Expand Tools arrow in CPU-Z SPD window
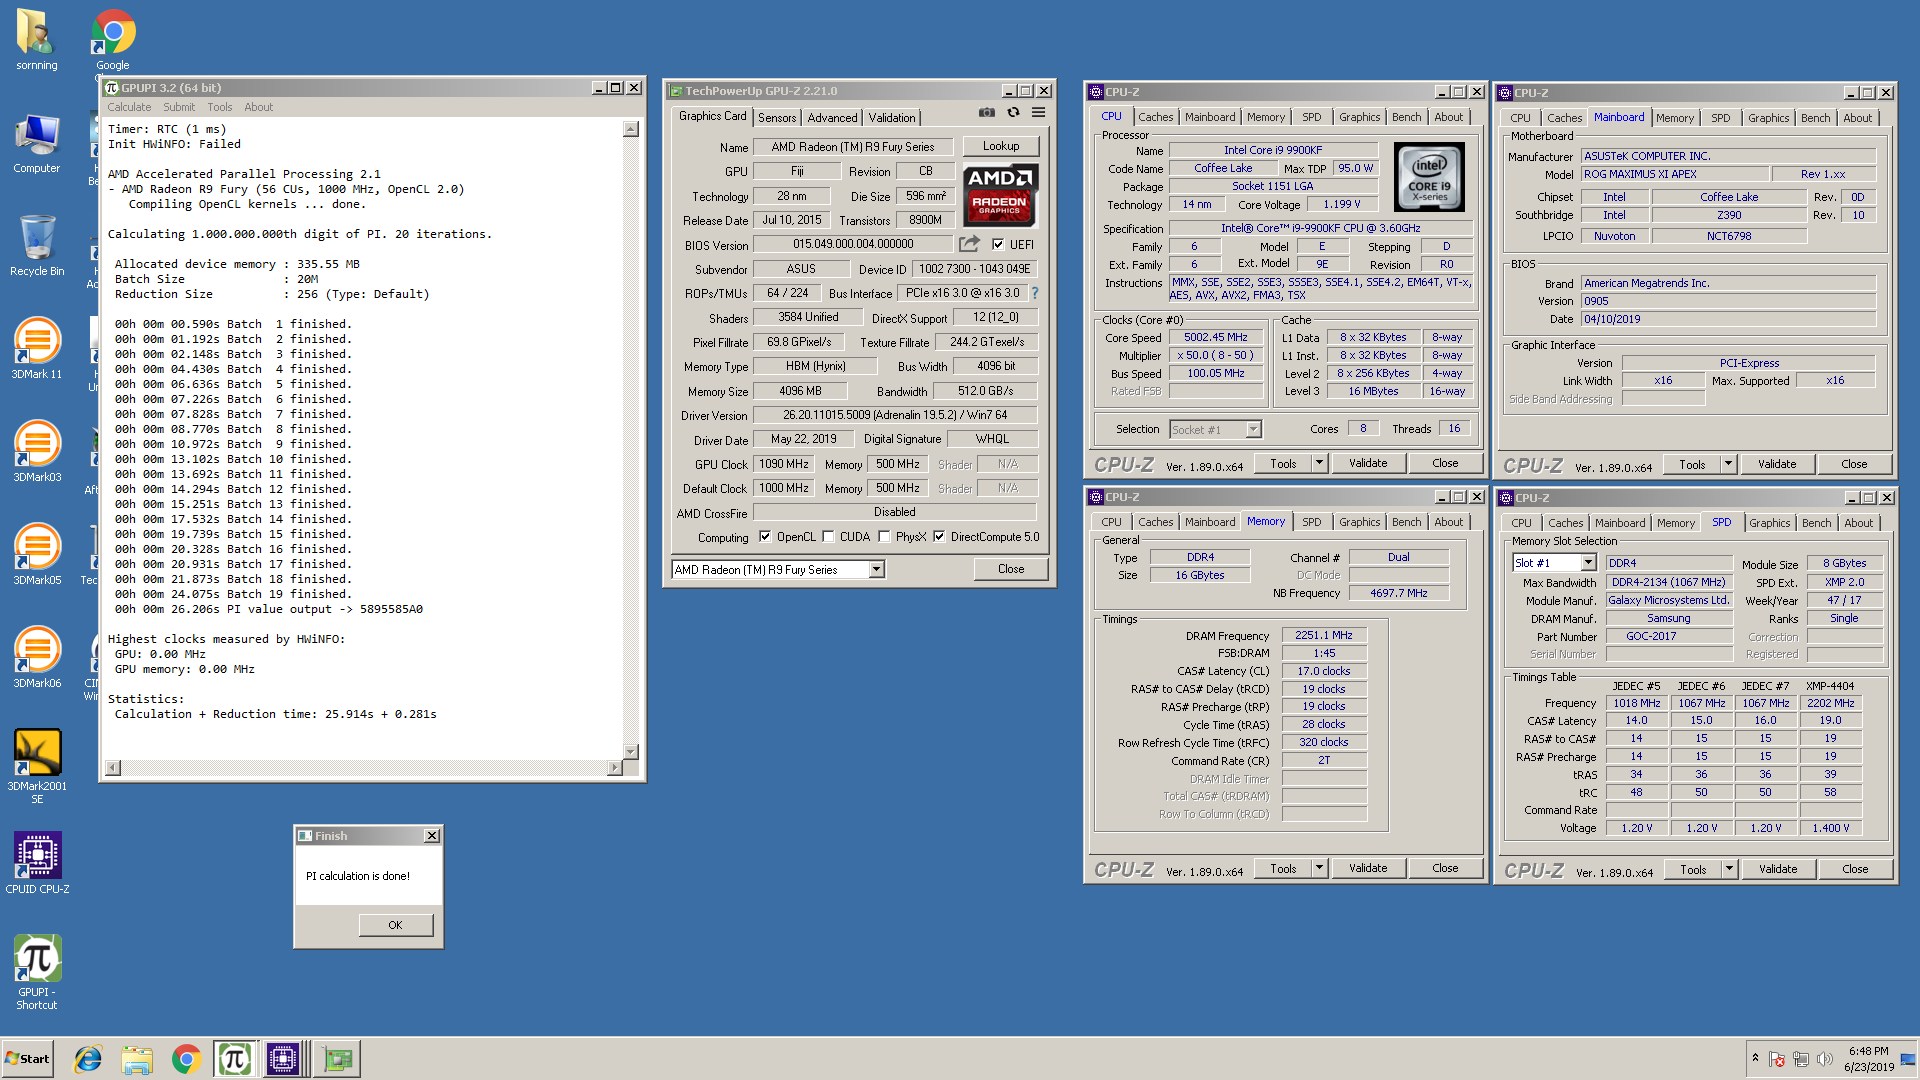 (1729, 869)
